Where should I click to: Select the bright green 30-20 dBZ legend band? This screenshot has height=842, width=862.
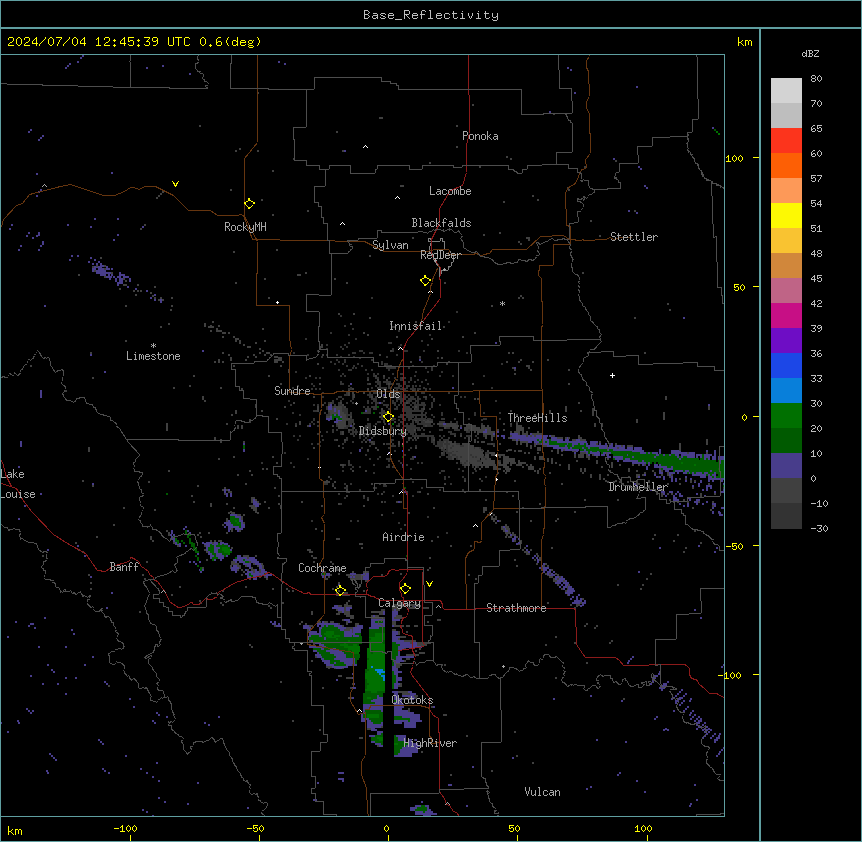[786, 416]
